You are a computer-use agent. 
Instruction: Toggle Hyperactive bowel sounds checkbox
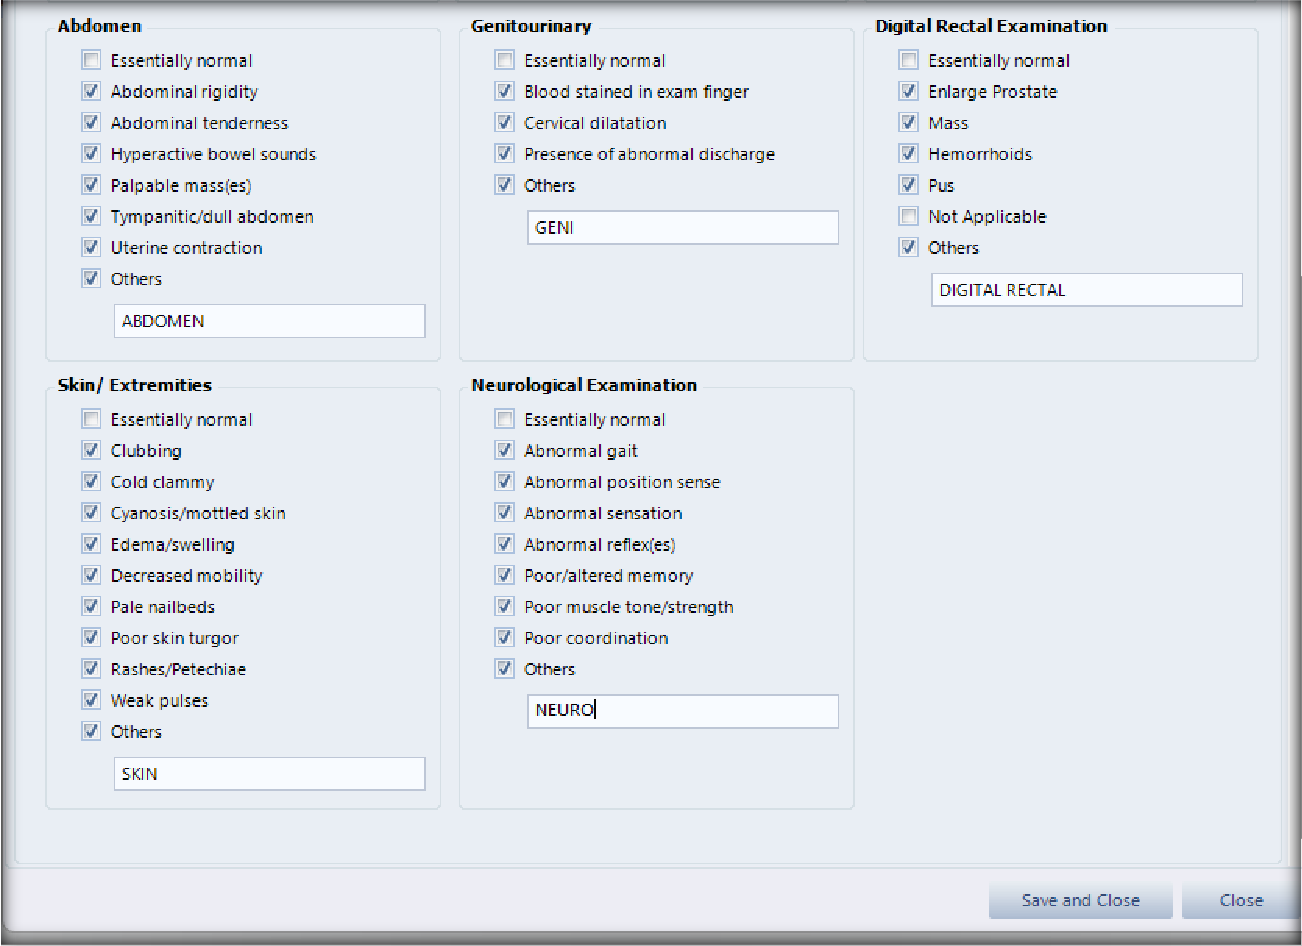92,154
